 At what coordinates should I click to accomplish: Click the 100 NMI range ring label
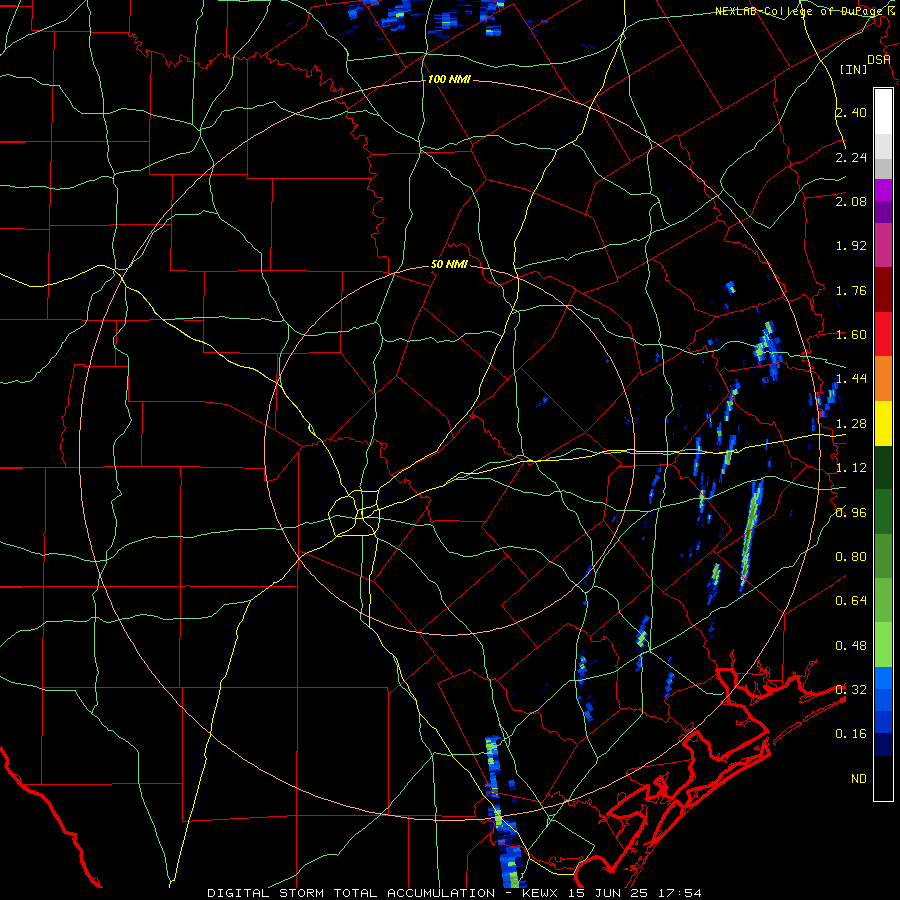pyautogui.click(x=449, y=79)
